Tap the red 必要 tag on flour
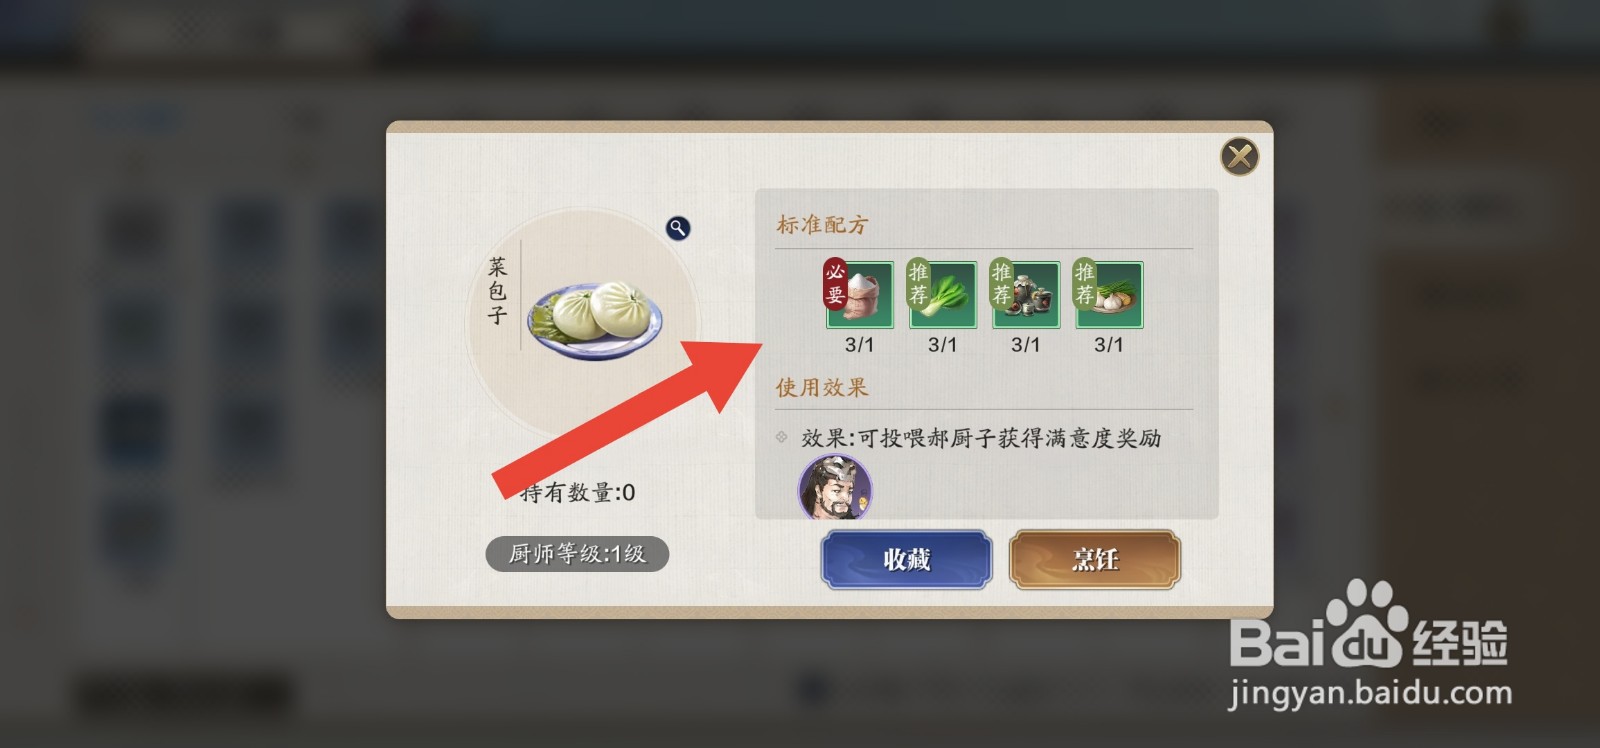1600x748 pixels. coord(835,283)
